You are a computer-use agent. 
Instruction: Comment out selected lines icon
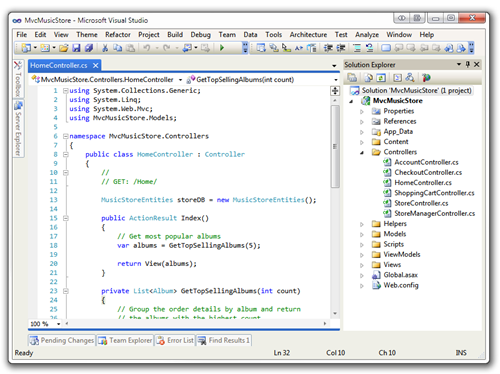[x=357, y=48]
